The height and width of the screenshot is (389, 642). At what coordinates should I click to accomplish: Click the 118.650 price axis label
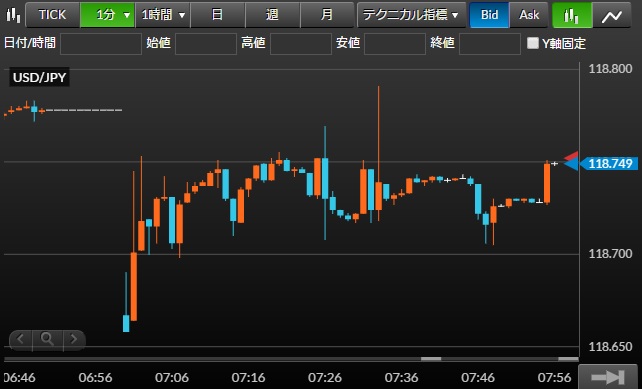click(x=610, y=346)
